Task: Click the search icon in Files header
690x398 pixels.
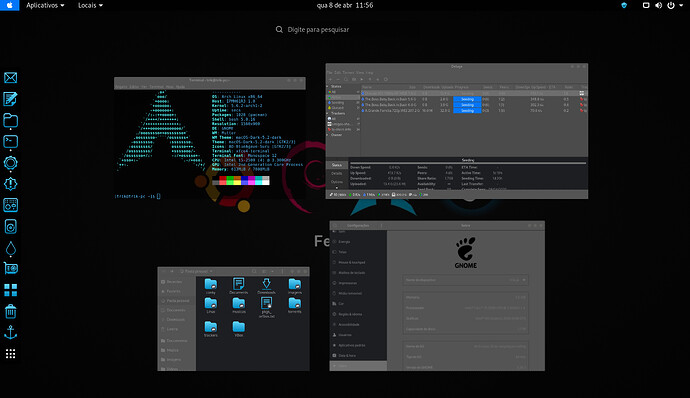Action: (254, 271)
